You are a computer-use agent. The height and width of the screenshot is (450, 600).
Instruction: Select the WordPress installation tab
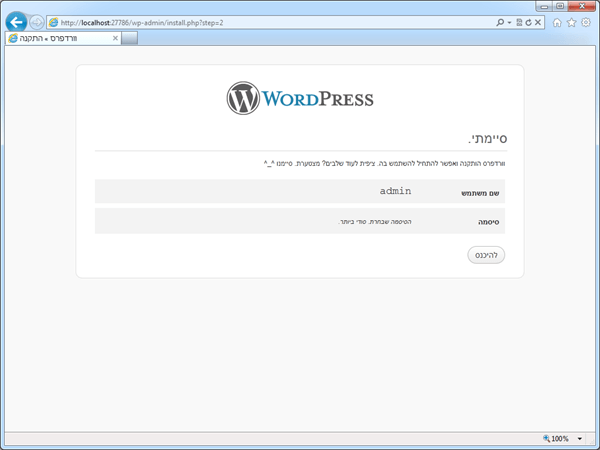(63, 38)
